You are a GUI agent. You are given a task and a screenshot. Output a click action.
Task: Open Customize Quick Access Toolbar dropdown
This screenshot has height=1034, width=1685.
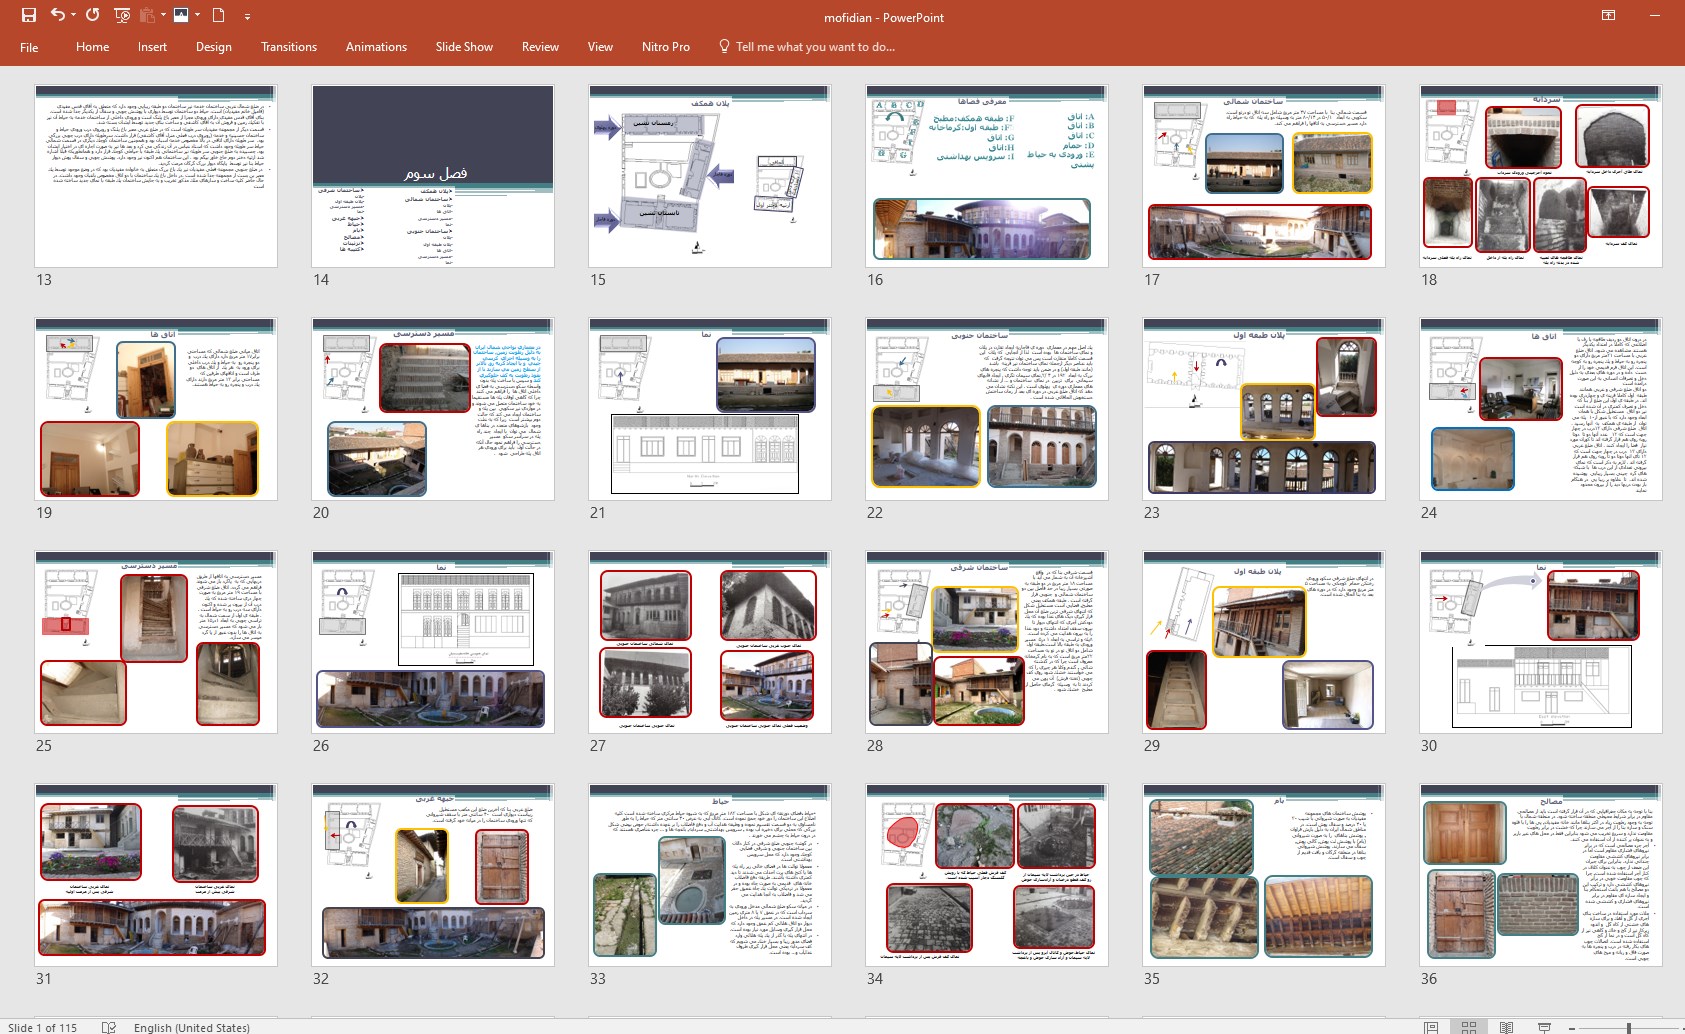pyautogui.click(x=247, y=16)
